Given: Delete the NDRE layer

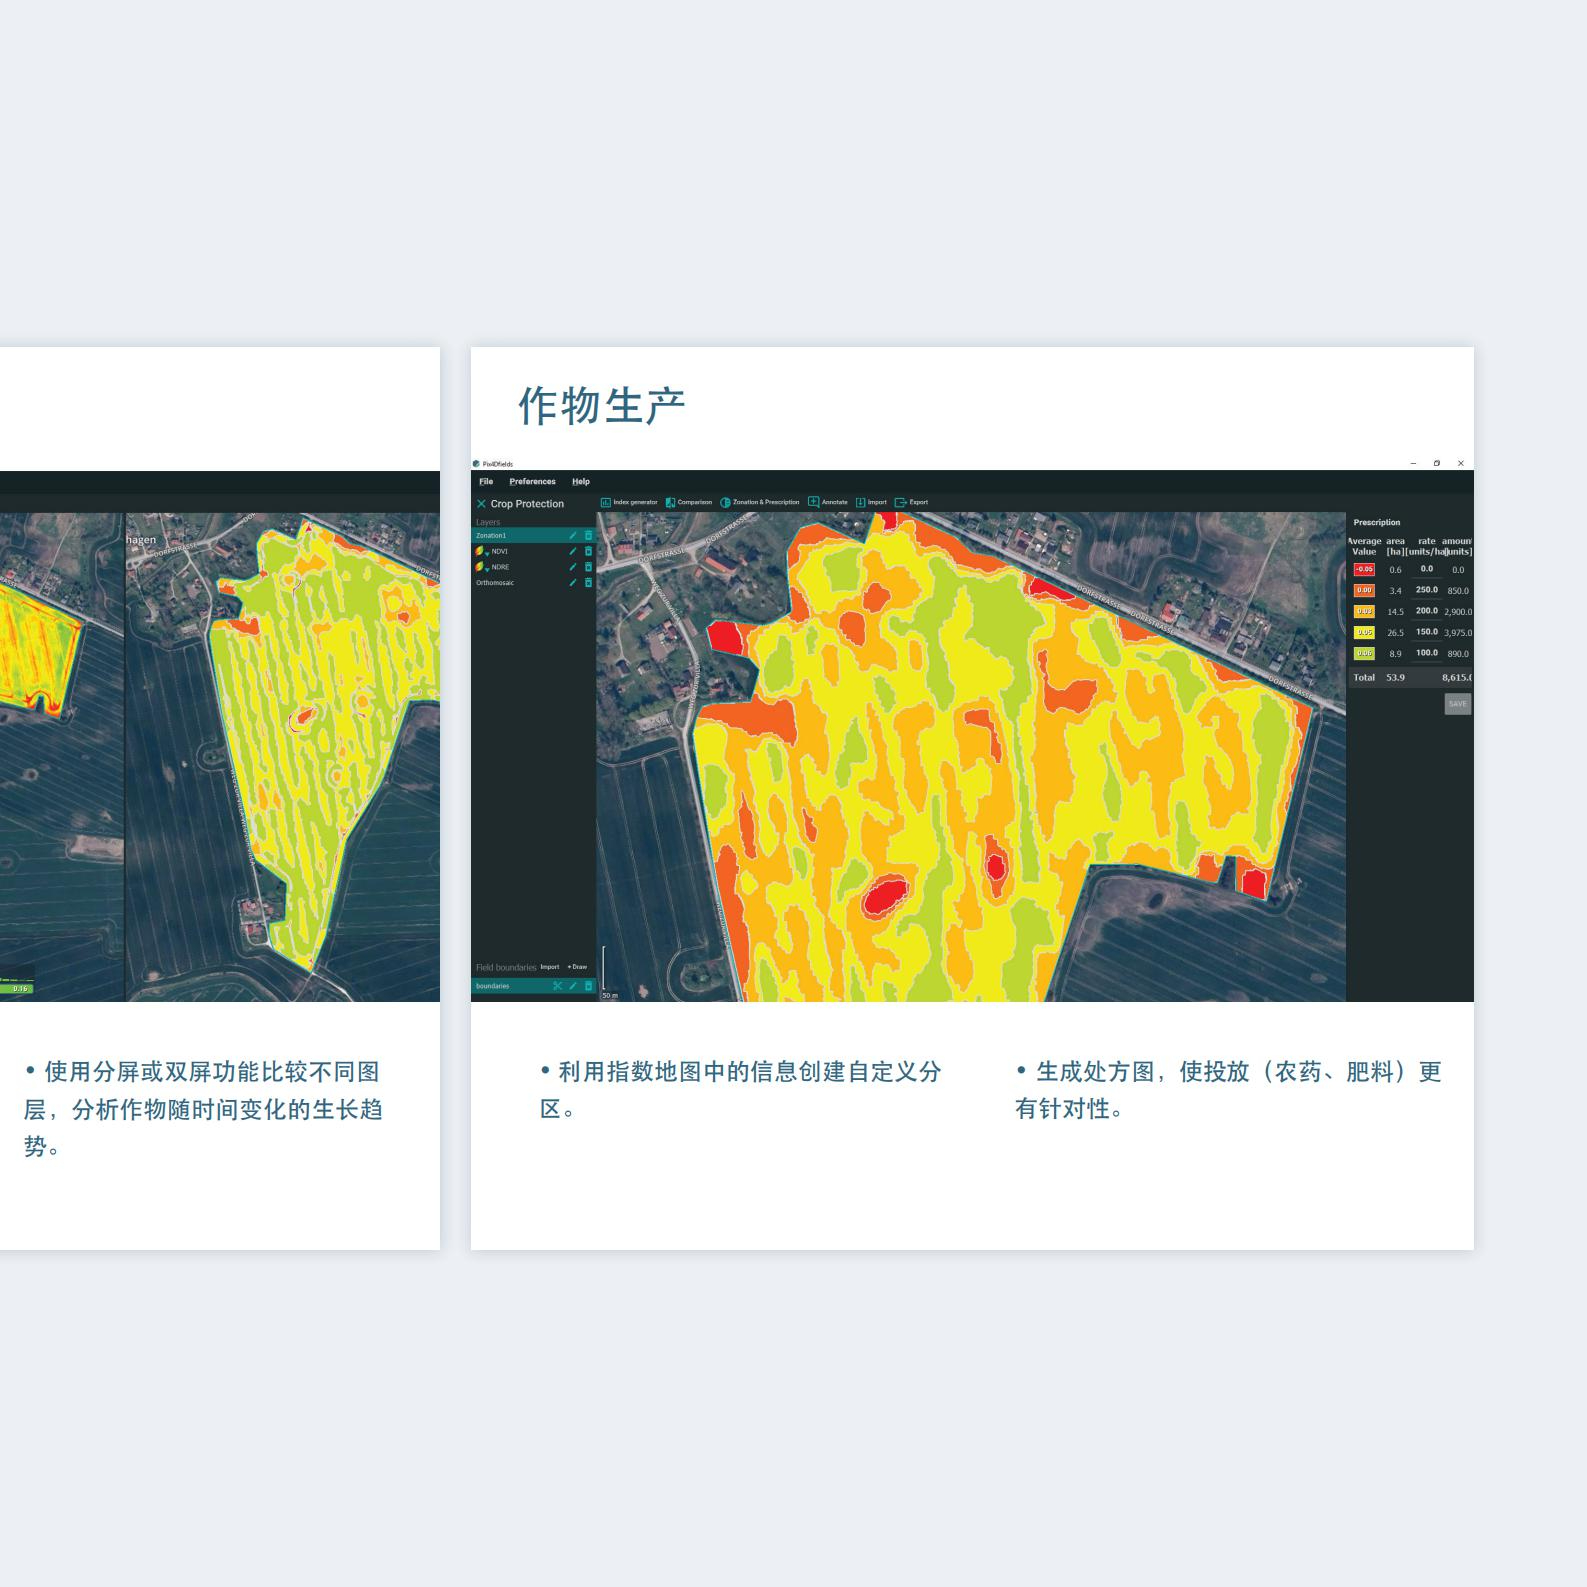Looking at the screenshot, I should tap(588, 567).
